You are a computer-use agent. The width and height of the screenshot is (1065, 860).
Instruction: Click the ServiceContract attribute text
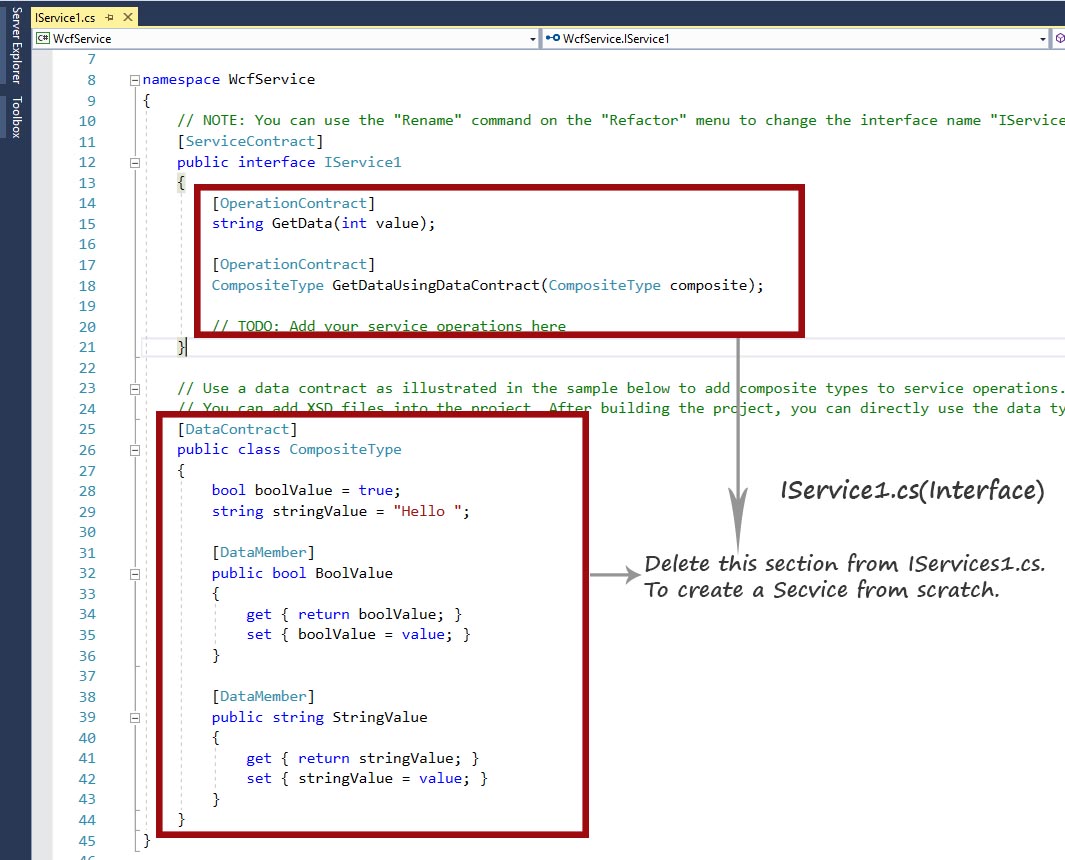pos(251,141)
